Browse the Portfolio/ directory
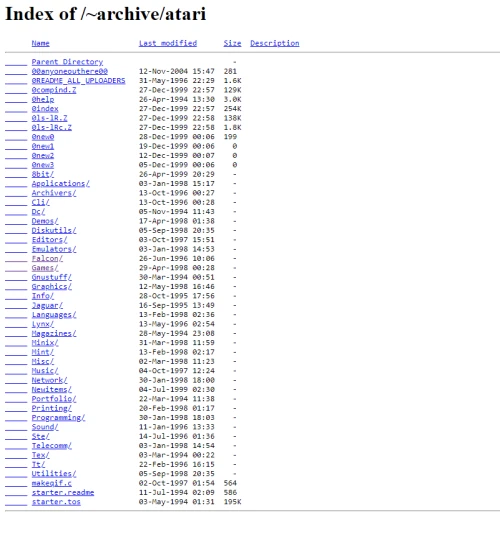The width and height of the screenshot is (500, 556). tap(54, 399)
